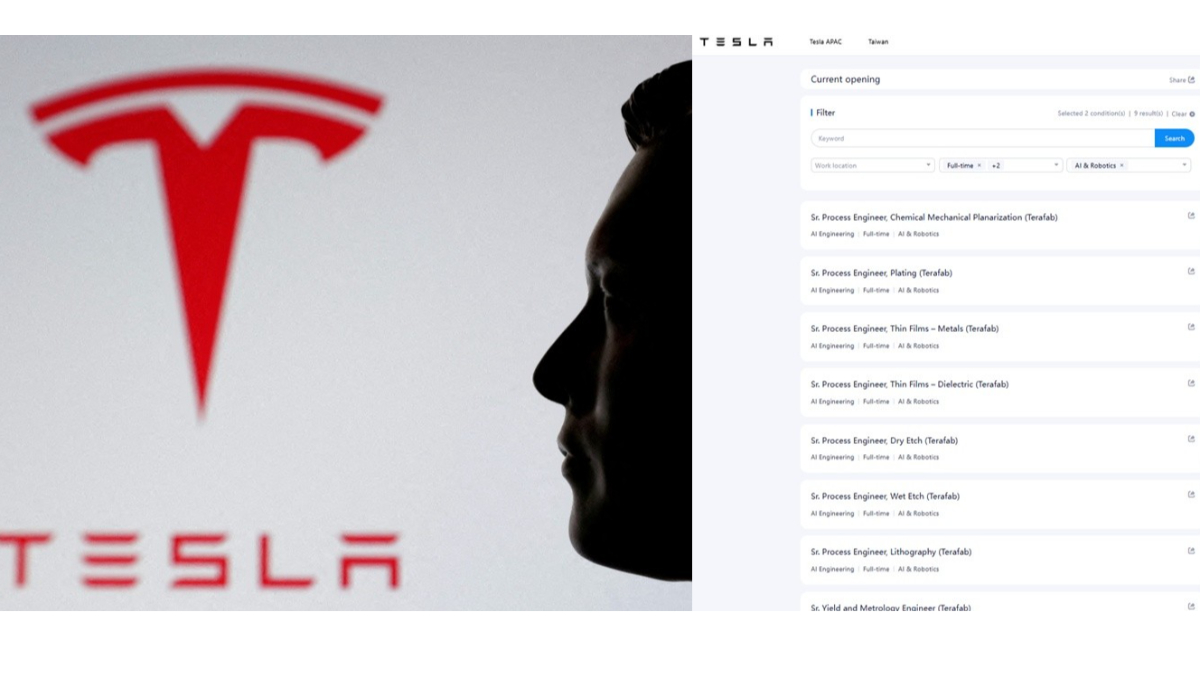
Task: Open share icon for the Wet Etch job
Action: click(1191, 495)
